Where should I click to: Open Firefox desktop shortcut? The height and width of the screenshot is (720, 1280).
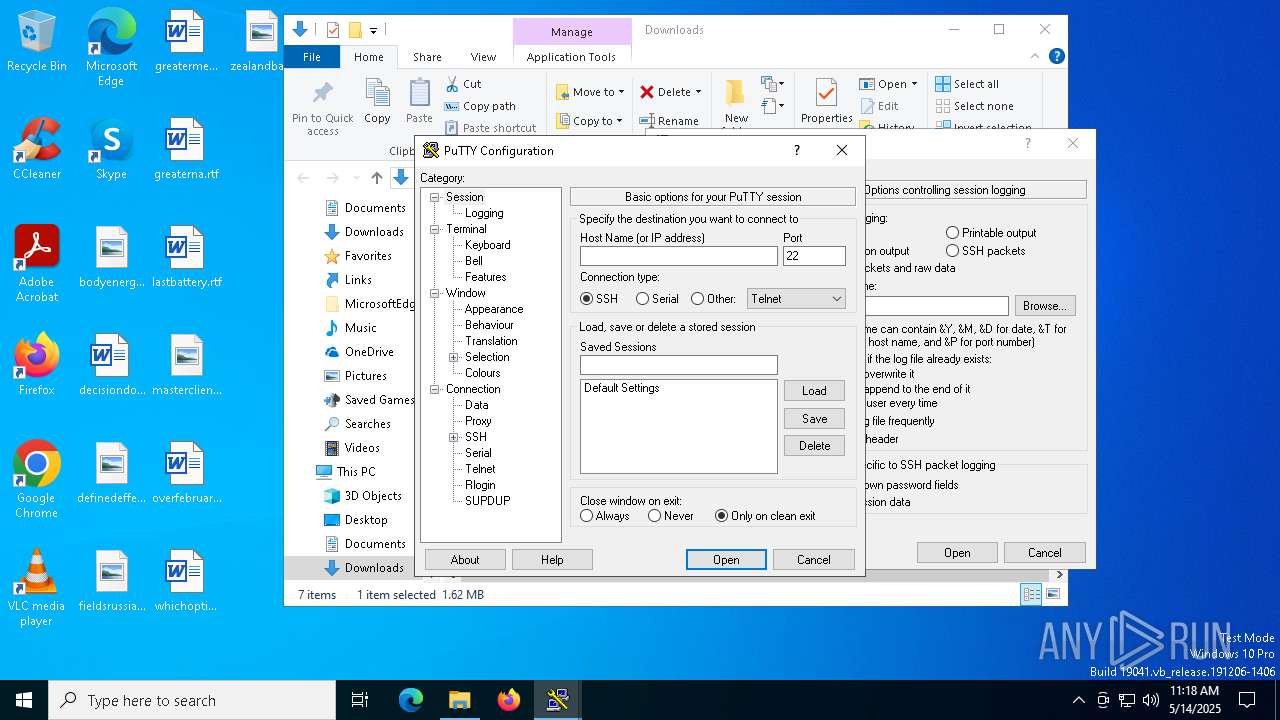(x=37, y=364)
